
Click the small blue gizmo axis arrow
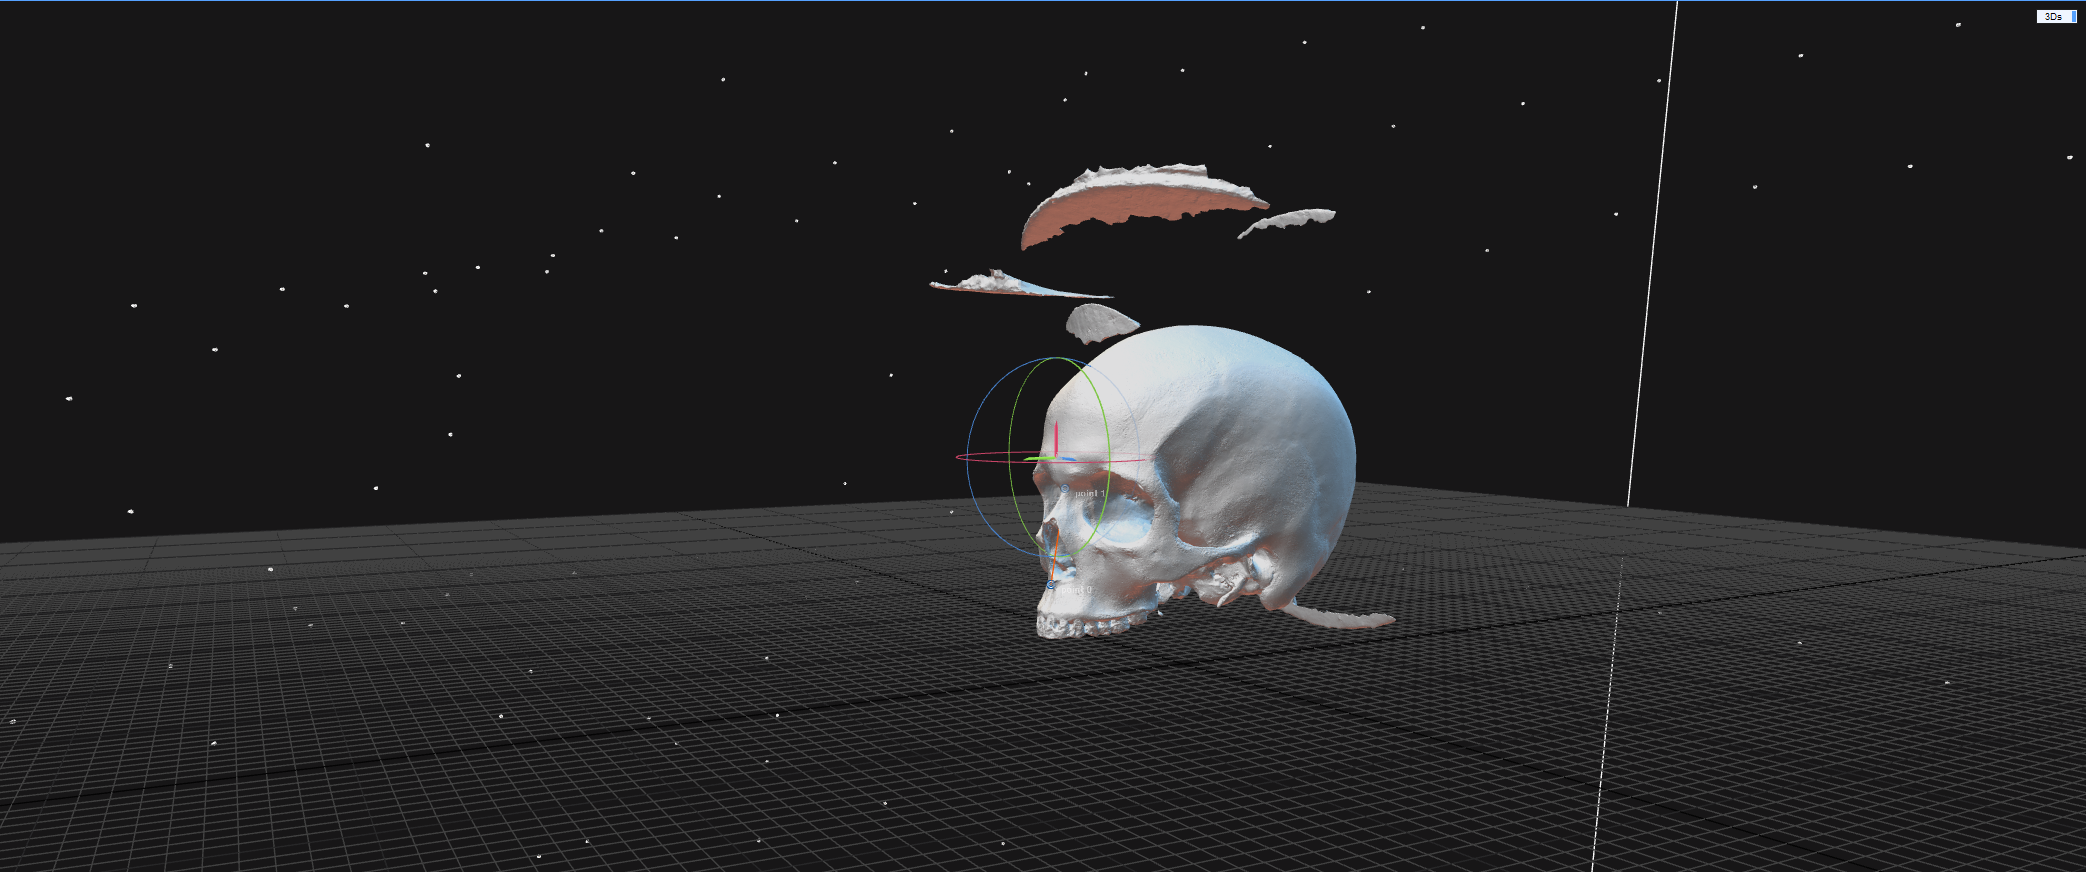click(x=1069, y=460)
